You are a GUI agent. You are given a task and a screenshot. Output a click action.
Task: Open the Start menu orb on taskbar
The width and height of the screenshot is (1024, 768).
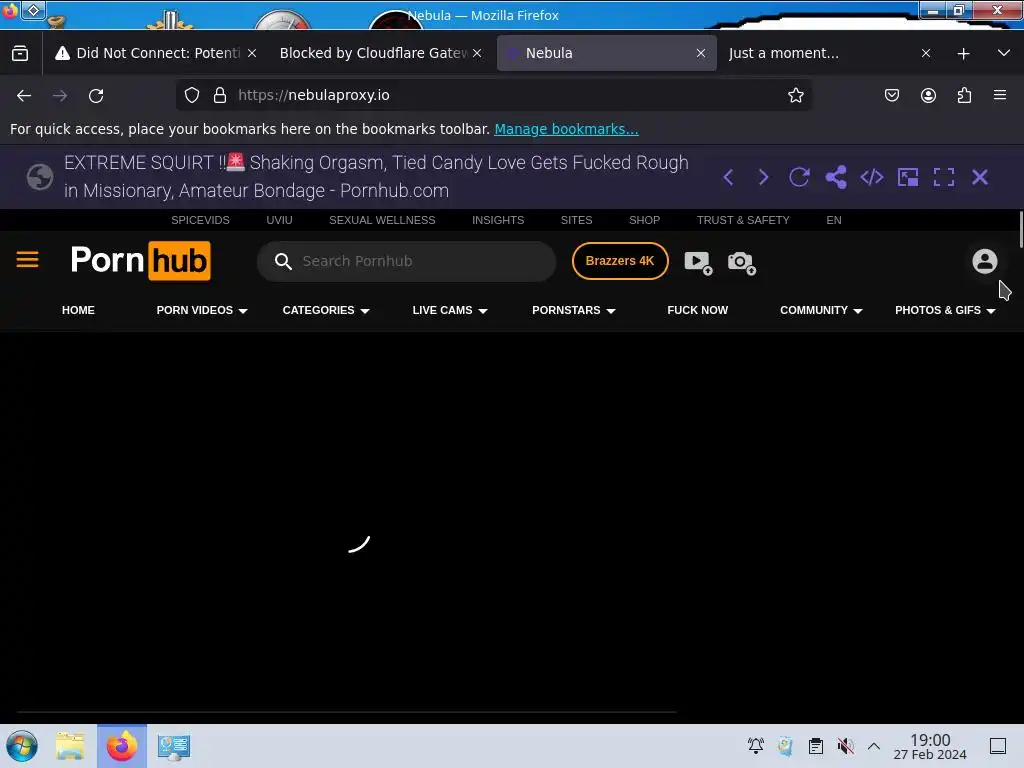click(22, 746)
